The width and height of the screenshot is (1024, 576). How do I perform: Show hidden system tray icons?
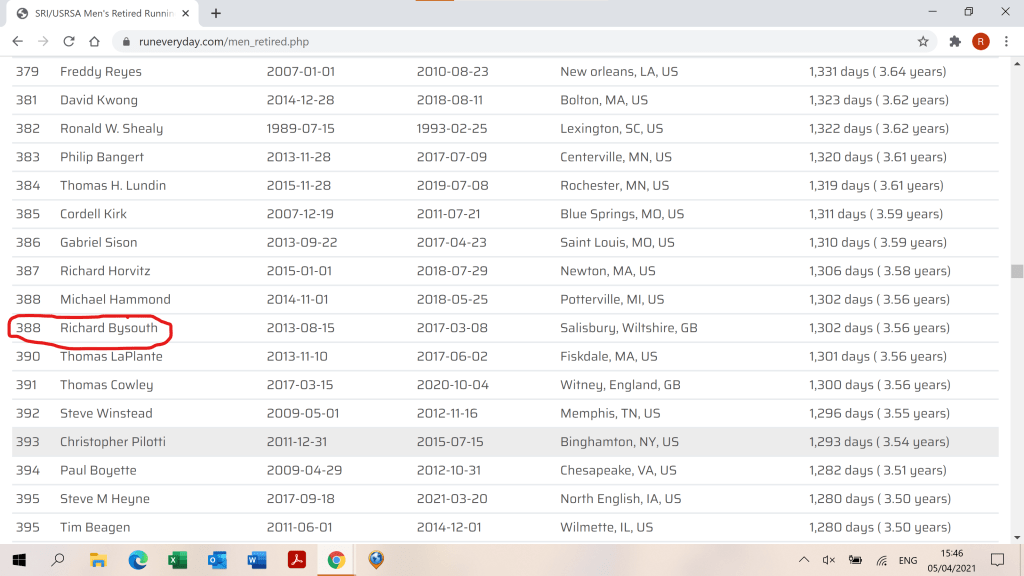804,560
